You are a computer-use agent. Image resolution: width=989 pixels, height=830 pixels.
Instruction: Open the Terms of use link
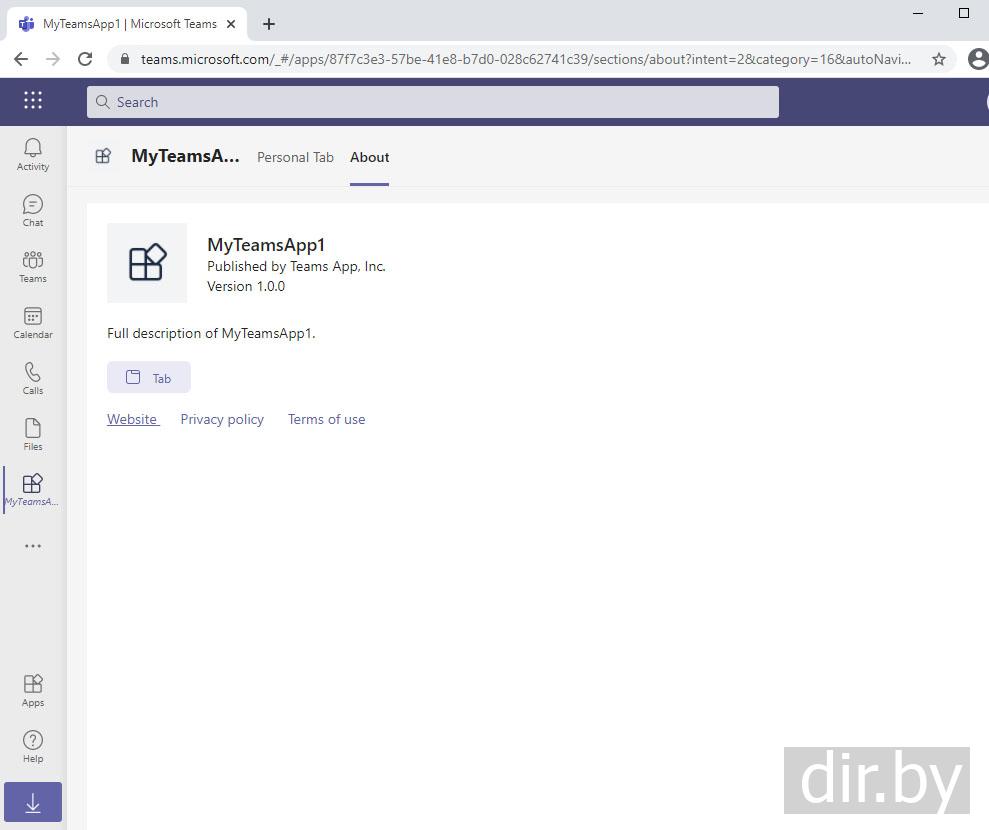pos(326,419)
